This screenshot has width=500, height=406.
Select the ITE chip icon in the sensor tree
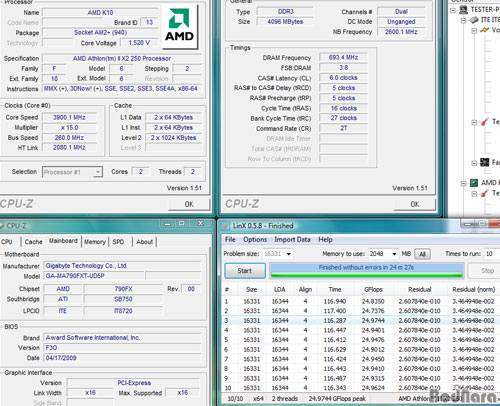coord(474,20)
